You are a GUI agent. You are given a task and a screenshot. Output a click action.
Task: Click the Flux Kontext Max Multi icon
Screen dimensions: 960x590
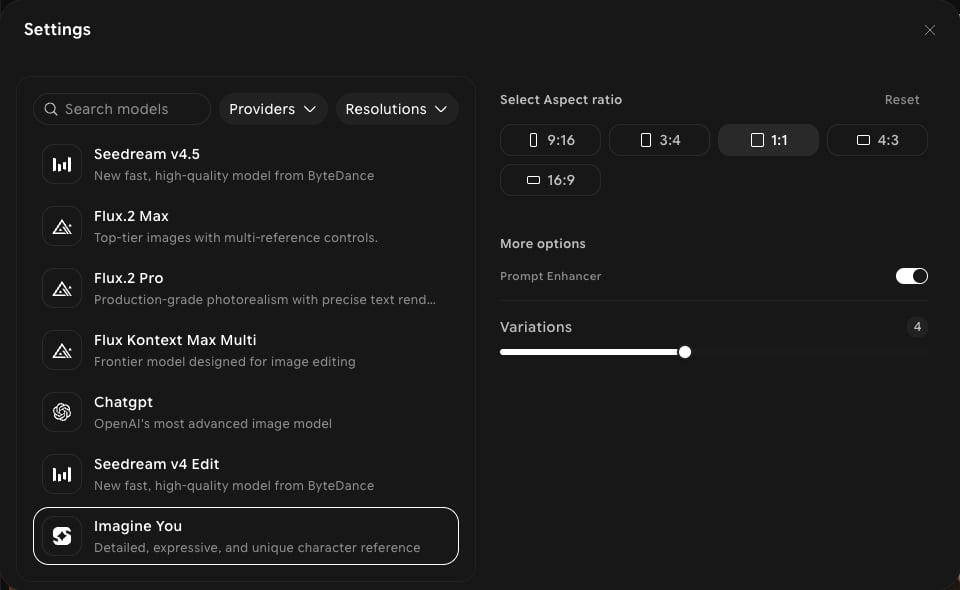tap(62, 350)
